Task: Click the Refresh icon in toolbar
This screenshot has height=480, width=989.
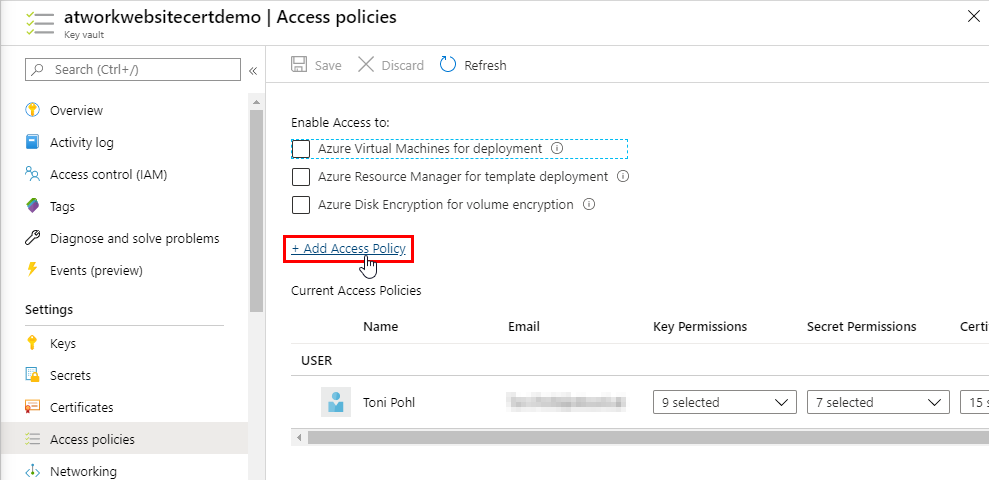Action: tap(447, 65)
